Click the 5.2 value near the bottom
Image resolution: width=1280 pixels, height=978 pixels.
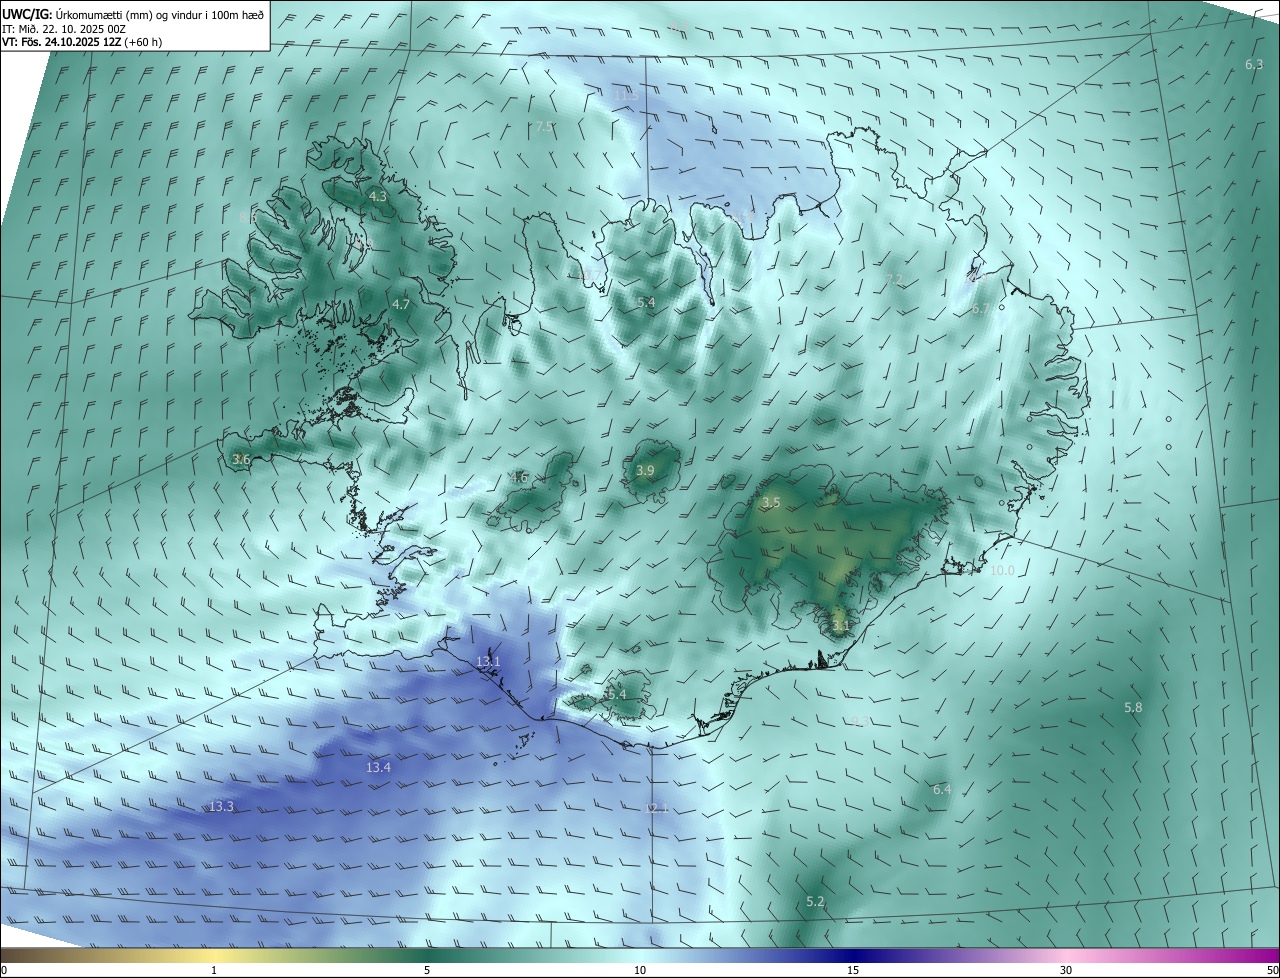[815, 902]
